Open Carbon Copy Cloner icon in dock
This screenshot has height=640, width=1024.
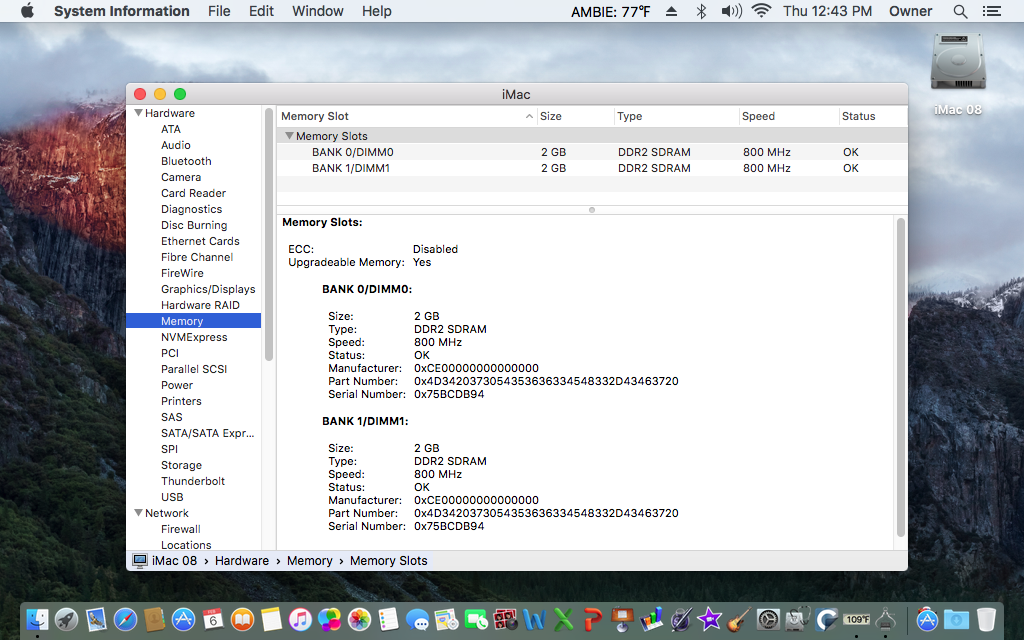[x=827, y=619]
